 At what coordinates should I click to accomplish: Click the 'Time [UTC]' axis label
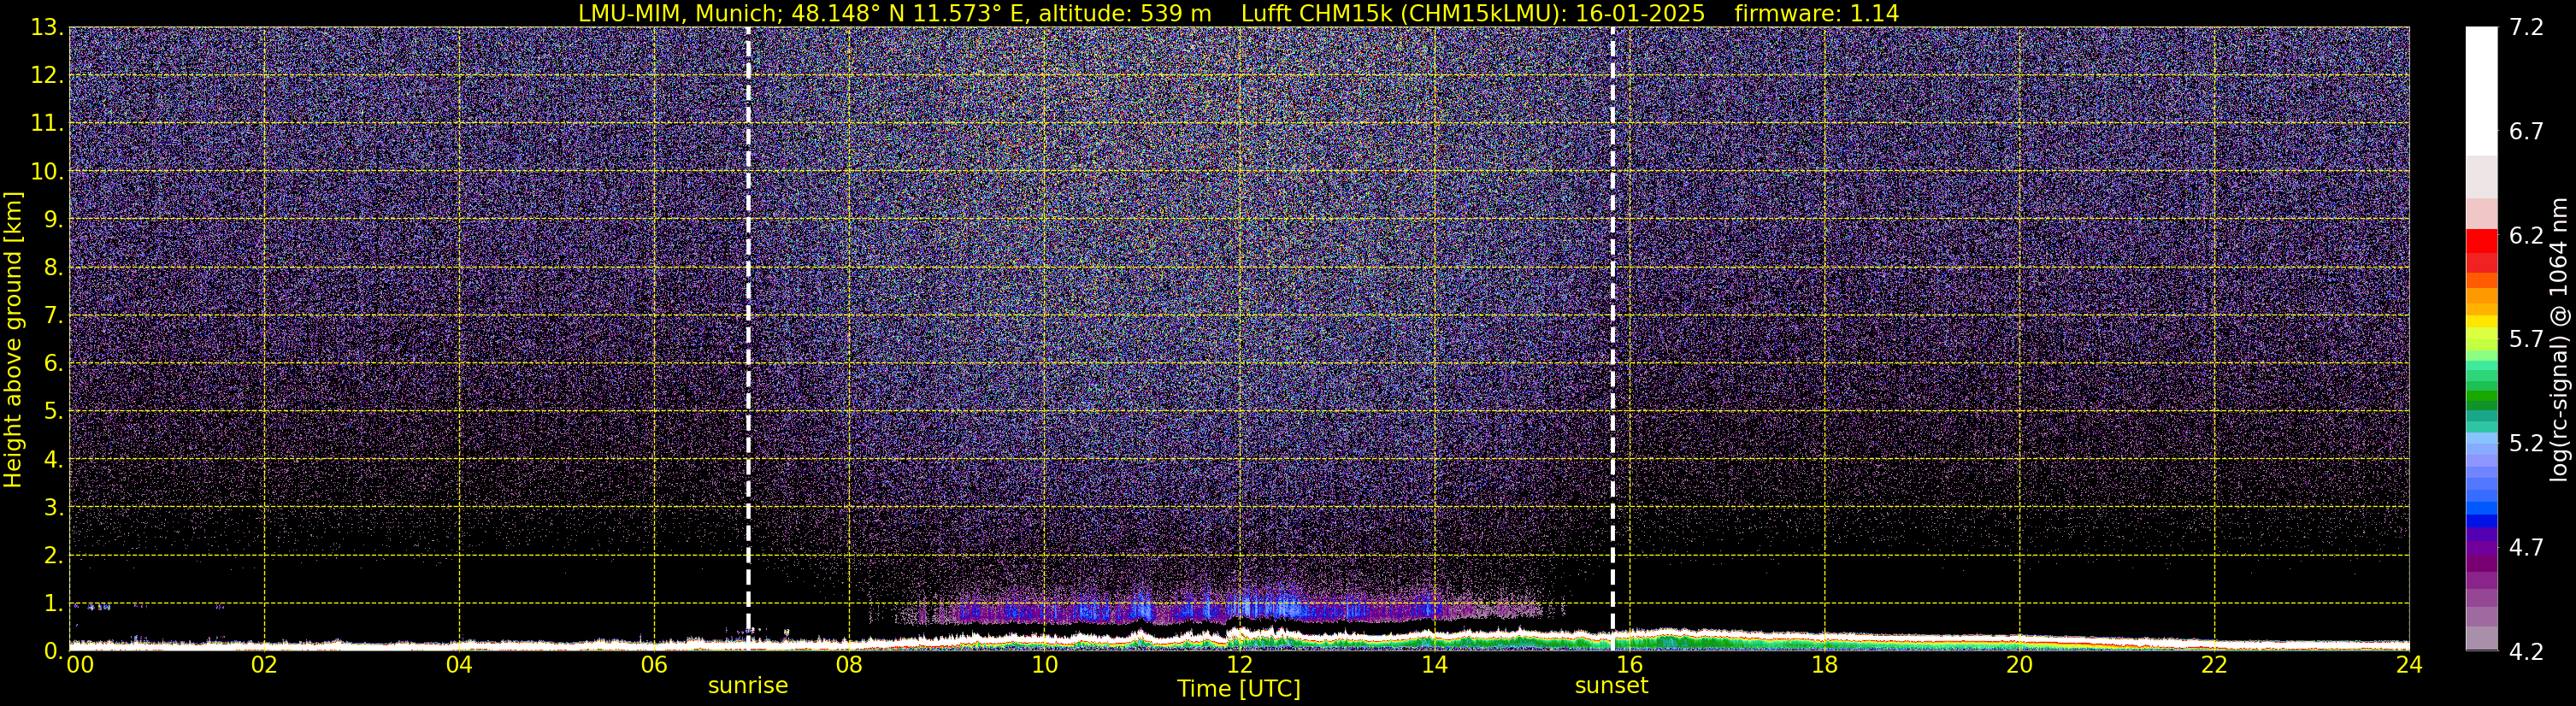[1239, 689]
